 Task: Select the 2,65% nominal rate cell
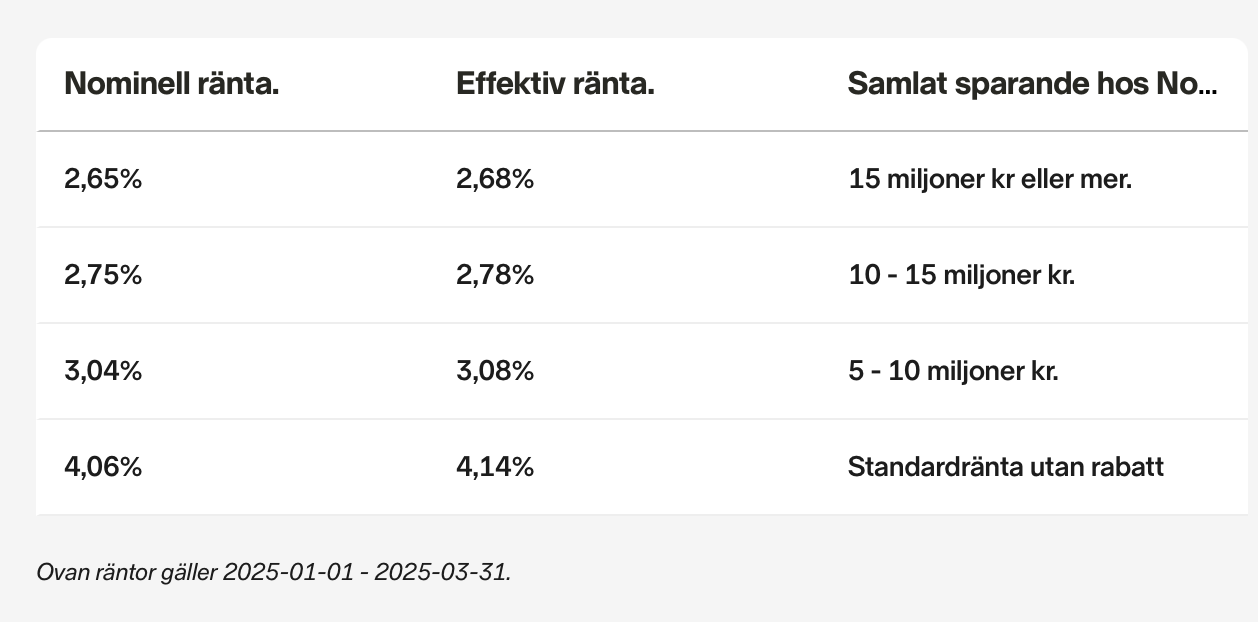[x=103, y=180]
